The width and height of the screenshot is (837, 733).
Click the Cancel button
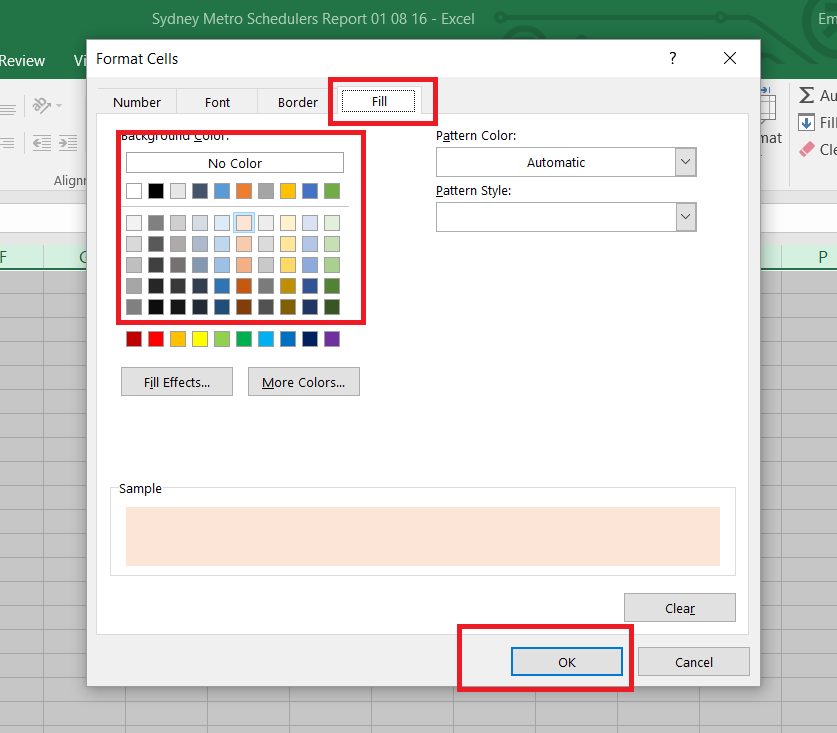coord(693,661)
